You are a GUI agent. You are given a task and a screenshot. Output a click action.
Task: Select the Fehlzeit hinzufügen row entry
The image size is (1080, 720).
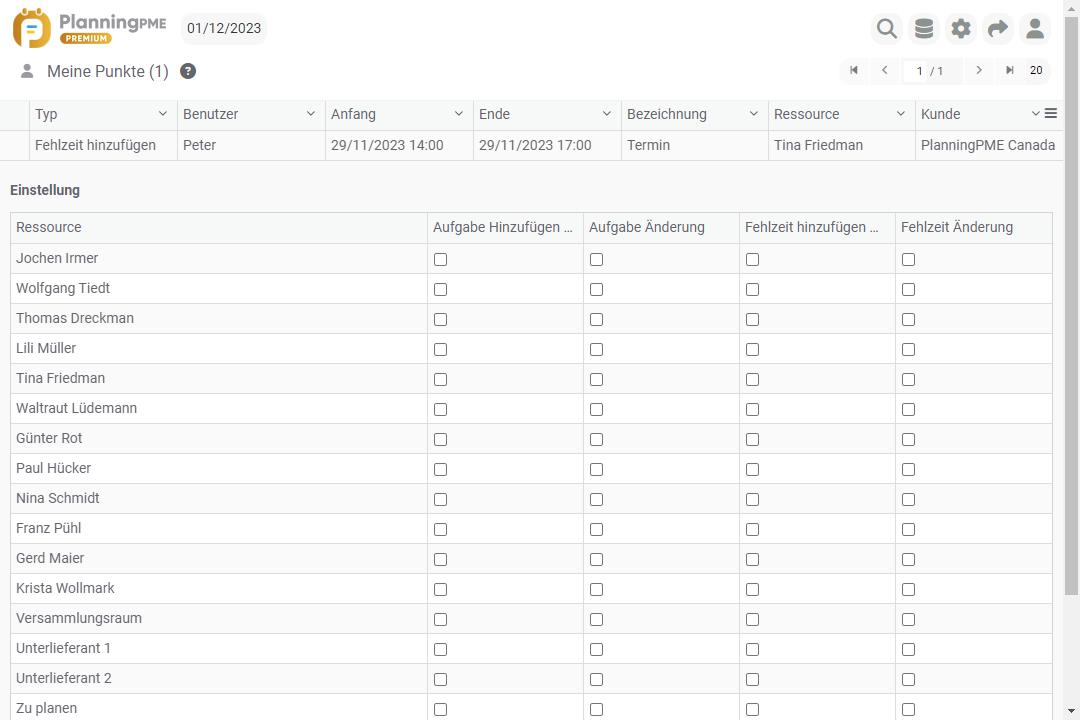click(x=95, y=145)
